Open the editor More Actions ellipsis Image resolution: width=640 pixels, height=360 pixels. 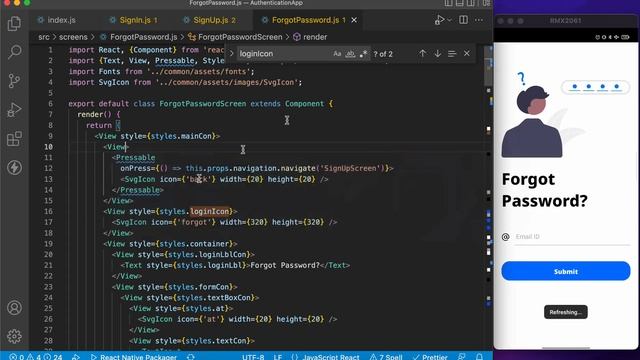point(479,20)
